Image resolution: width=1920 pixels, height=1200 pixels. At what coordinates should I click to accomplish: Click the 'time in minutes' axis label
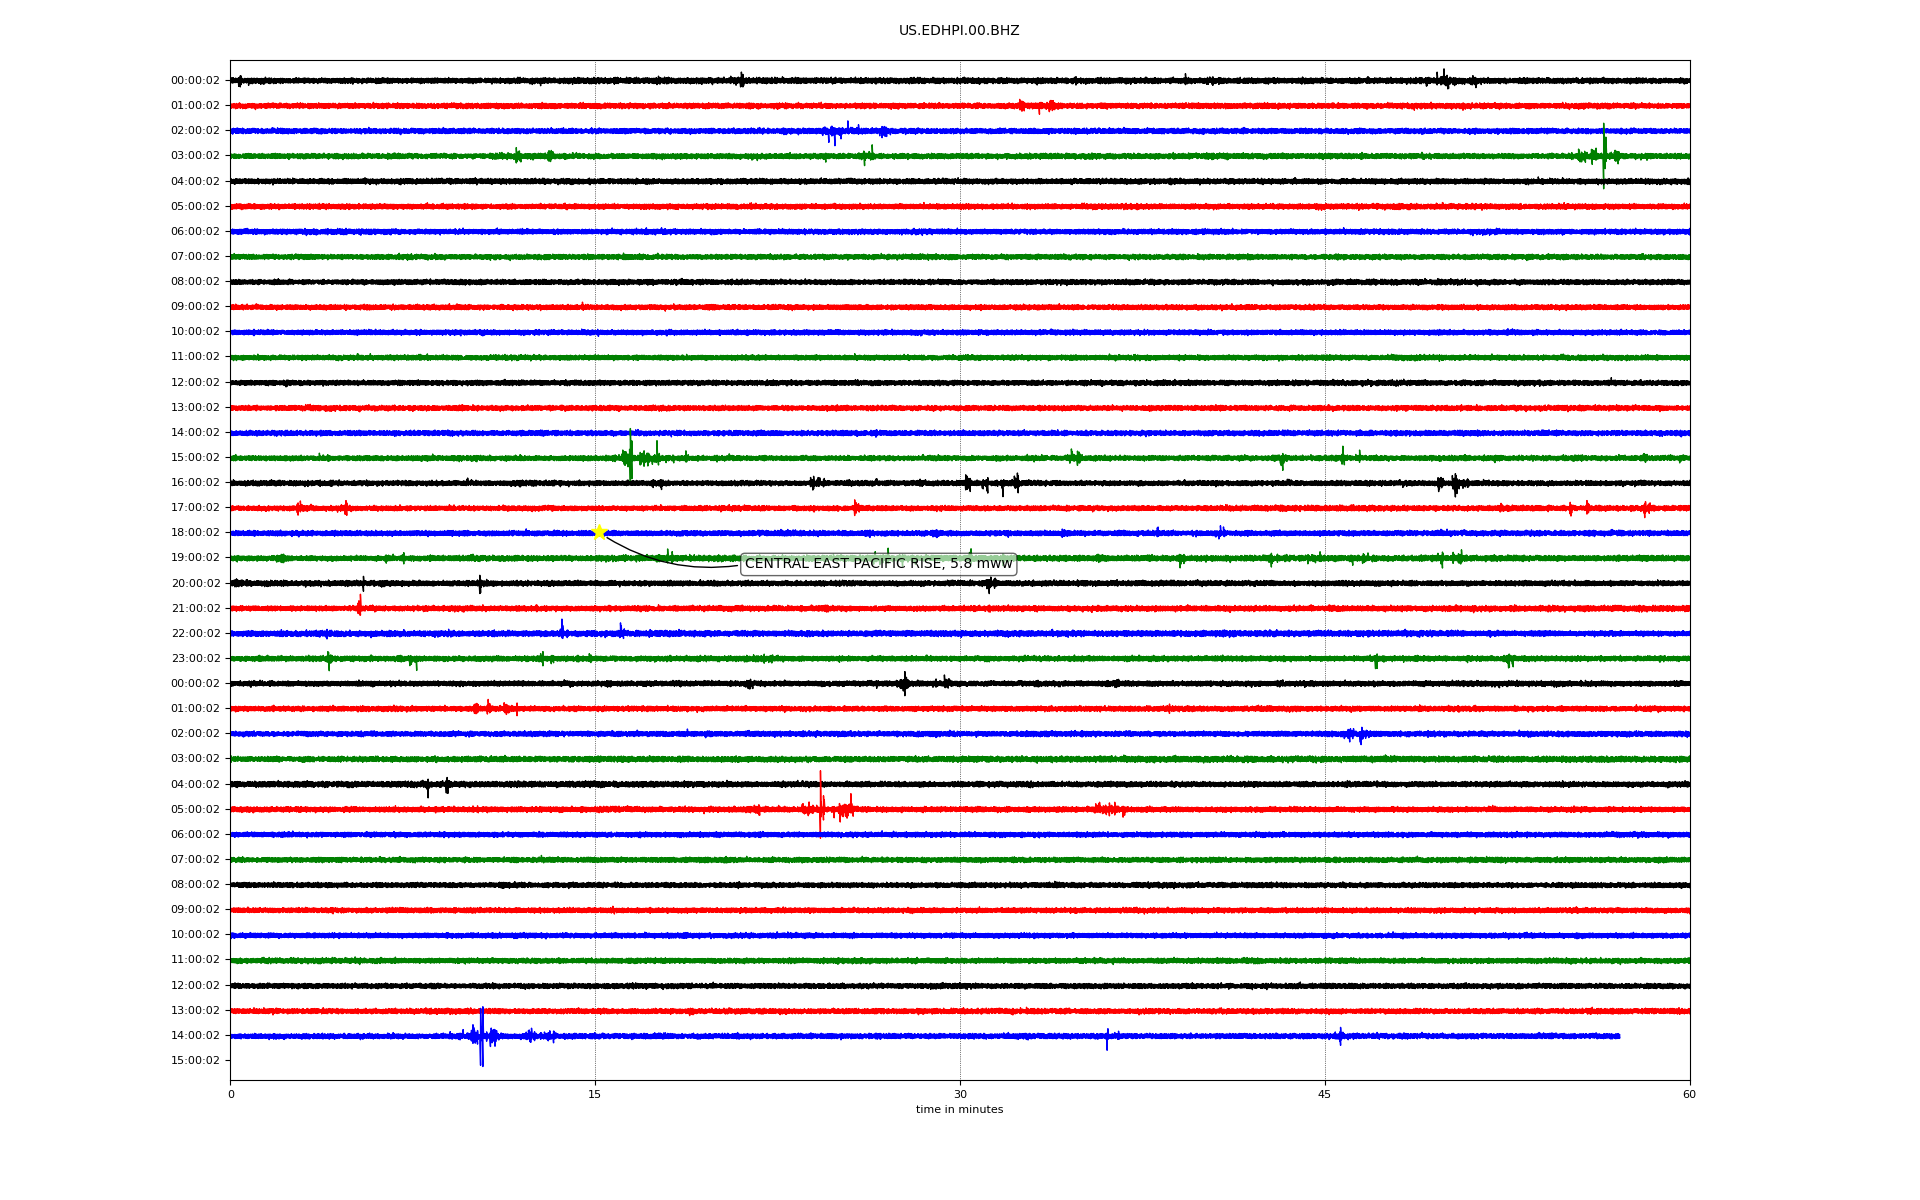[959, 1110]
